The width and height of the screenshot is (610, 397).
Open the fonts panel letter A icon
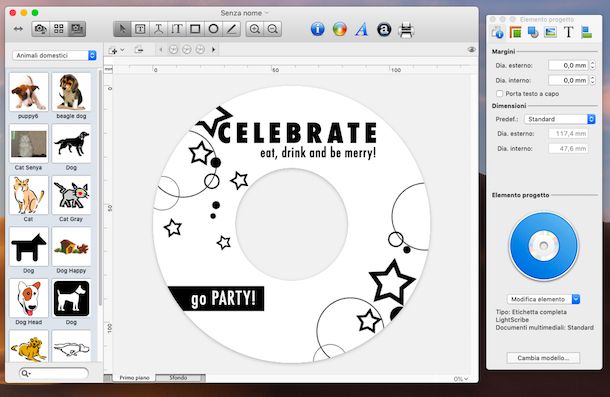361,29
